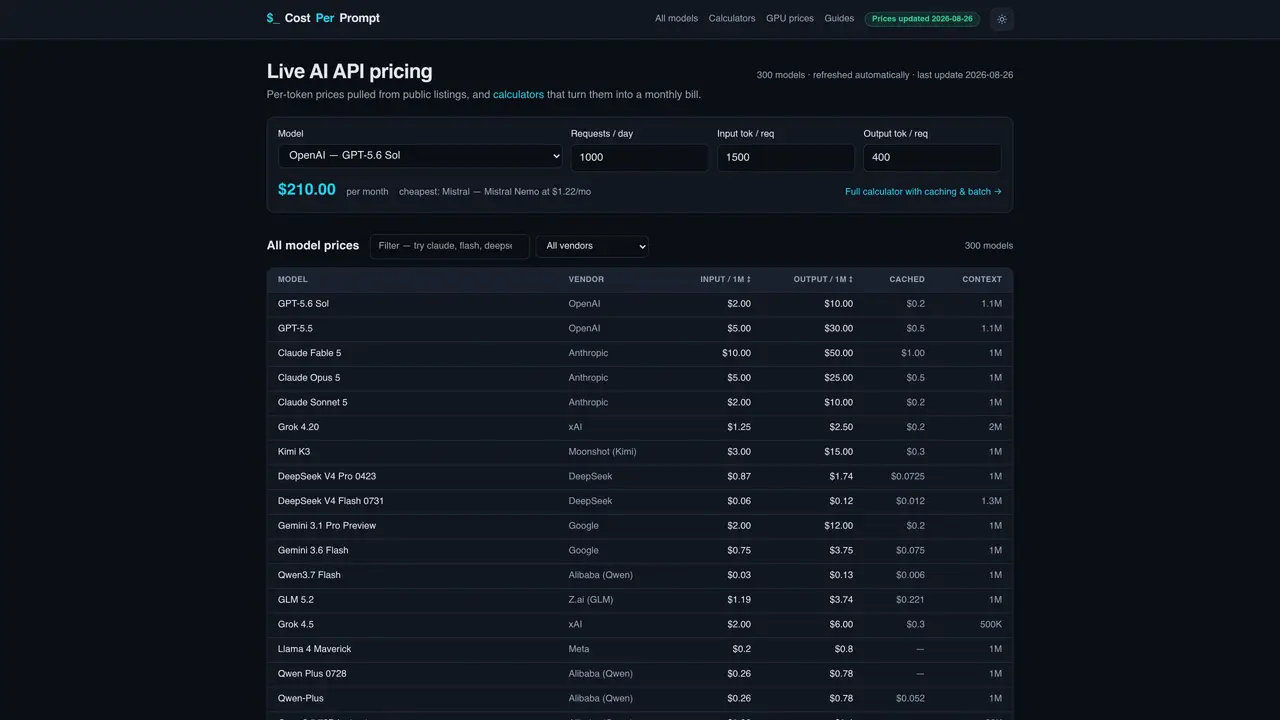The image size is (1280, 720).
Task: Select the Claude Fable 5 table row
Action: tap(640, 353)
